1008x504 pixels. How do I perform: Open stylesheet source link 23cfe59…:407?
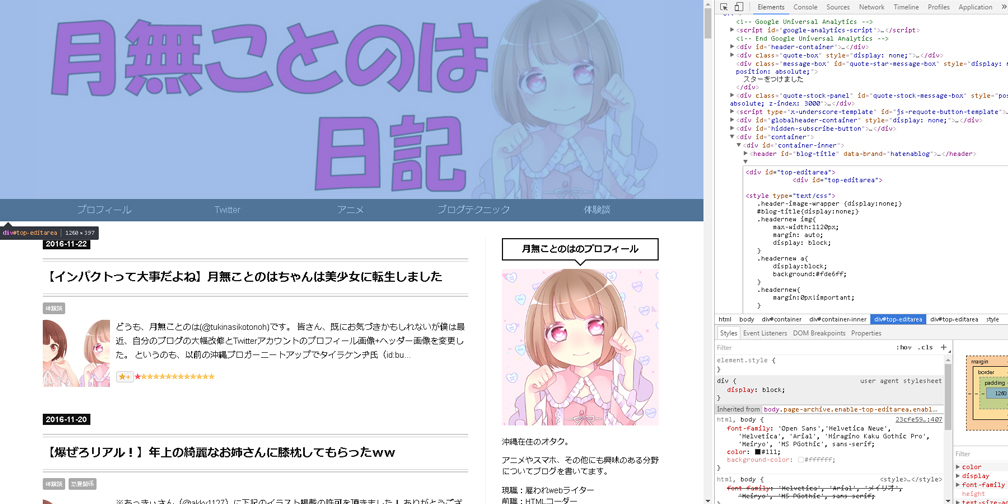point(919,419)
